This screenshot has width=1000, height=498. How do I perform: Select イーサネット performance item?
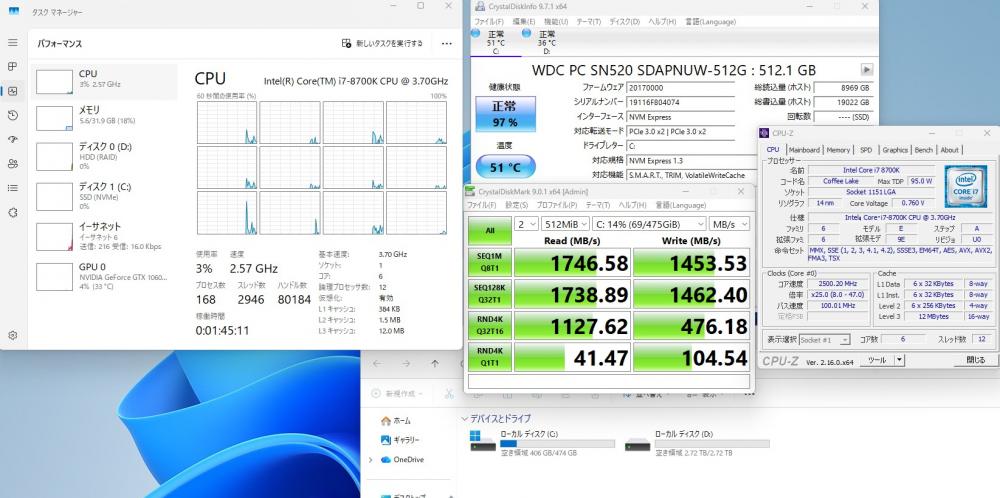click(104, 236)
